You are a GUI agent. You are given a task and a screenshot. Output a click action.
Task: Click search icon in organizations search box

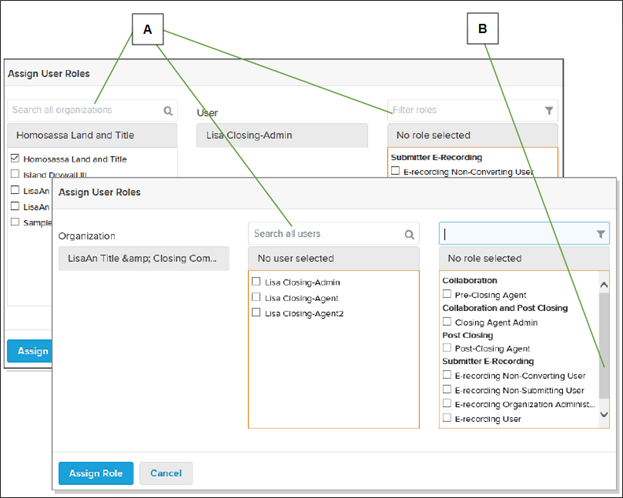tap(168, 110)
